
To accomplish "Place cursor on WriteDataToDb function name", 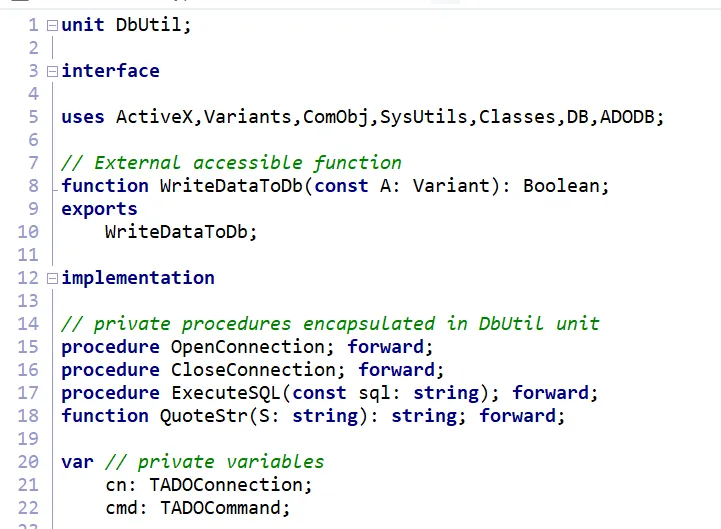I will [x=231, y=186].
